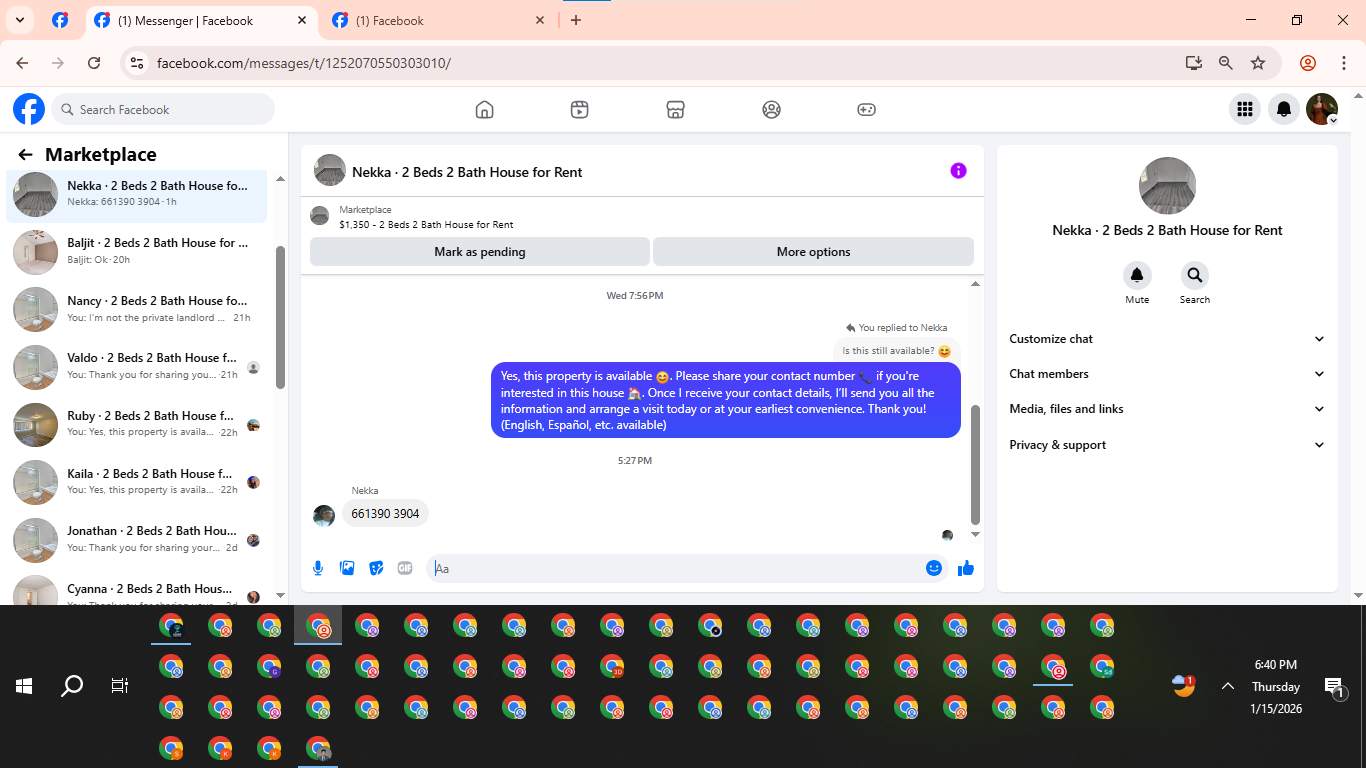This screenshot has width=1366, height=768.
Task: Click conversation list scrollbar thumb
Action: tap(280, 317)
